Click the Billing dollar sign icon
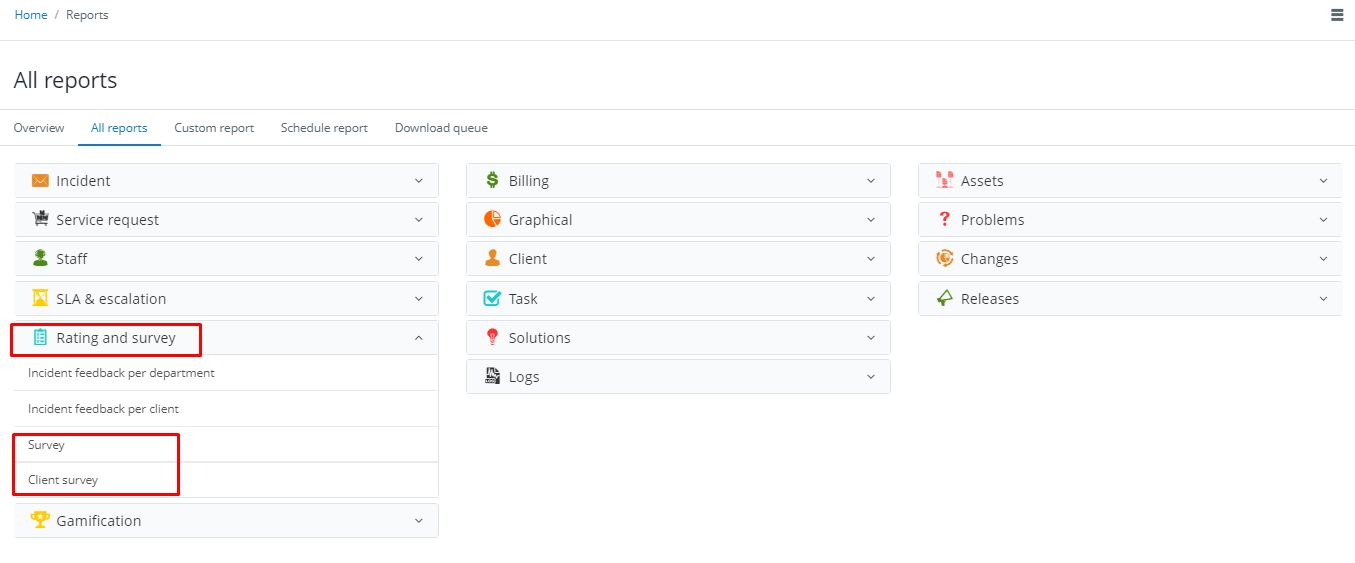Viewport: 1355px width, 563px height. click(x=492, y=180)
